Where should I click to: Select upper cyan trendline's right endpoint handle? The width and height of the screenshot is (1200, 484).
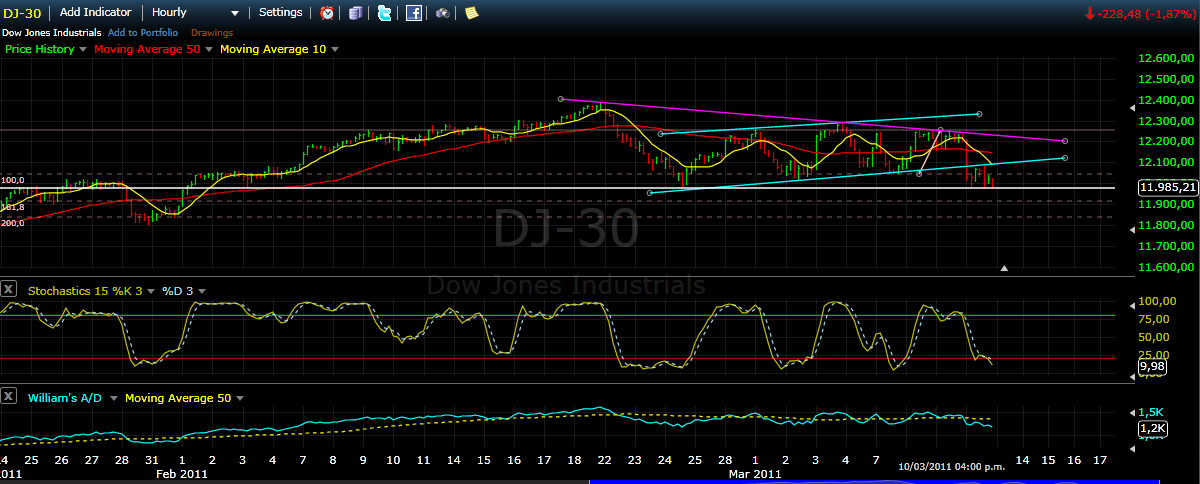(x=979, y=113)
